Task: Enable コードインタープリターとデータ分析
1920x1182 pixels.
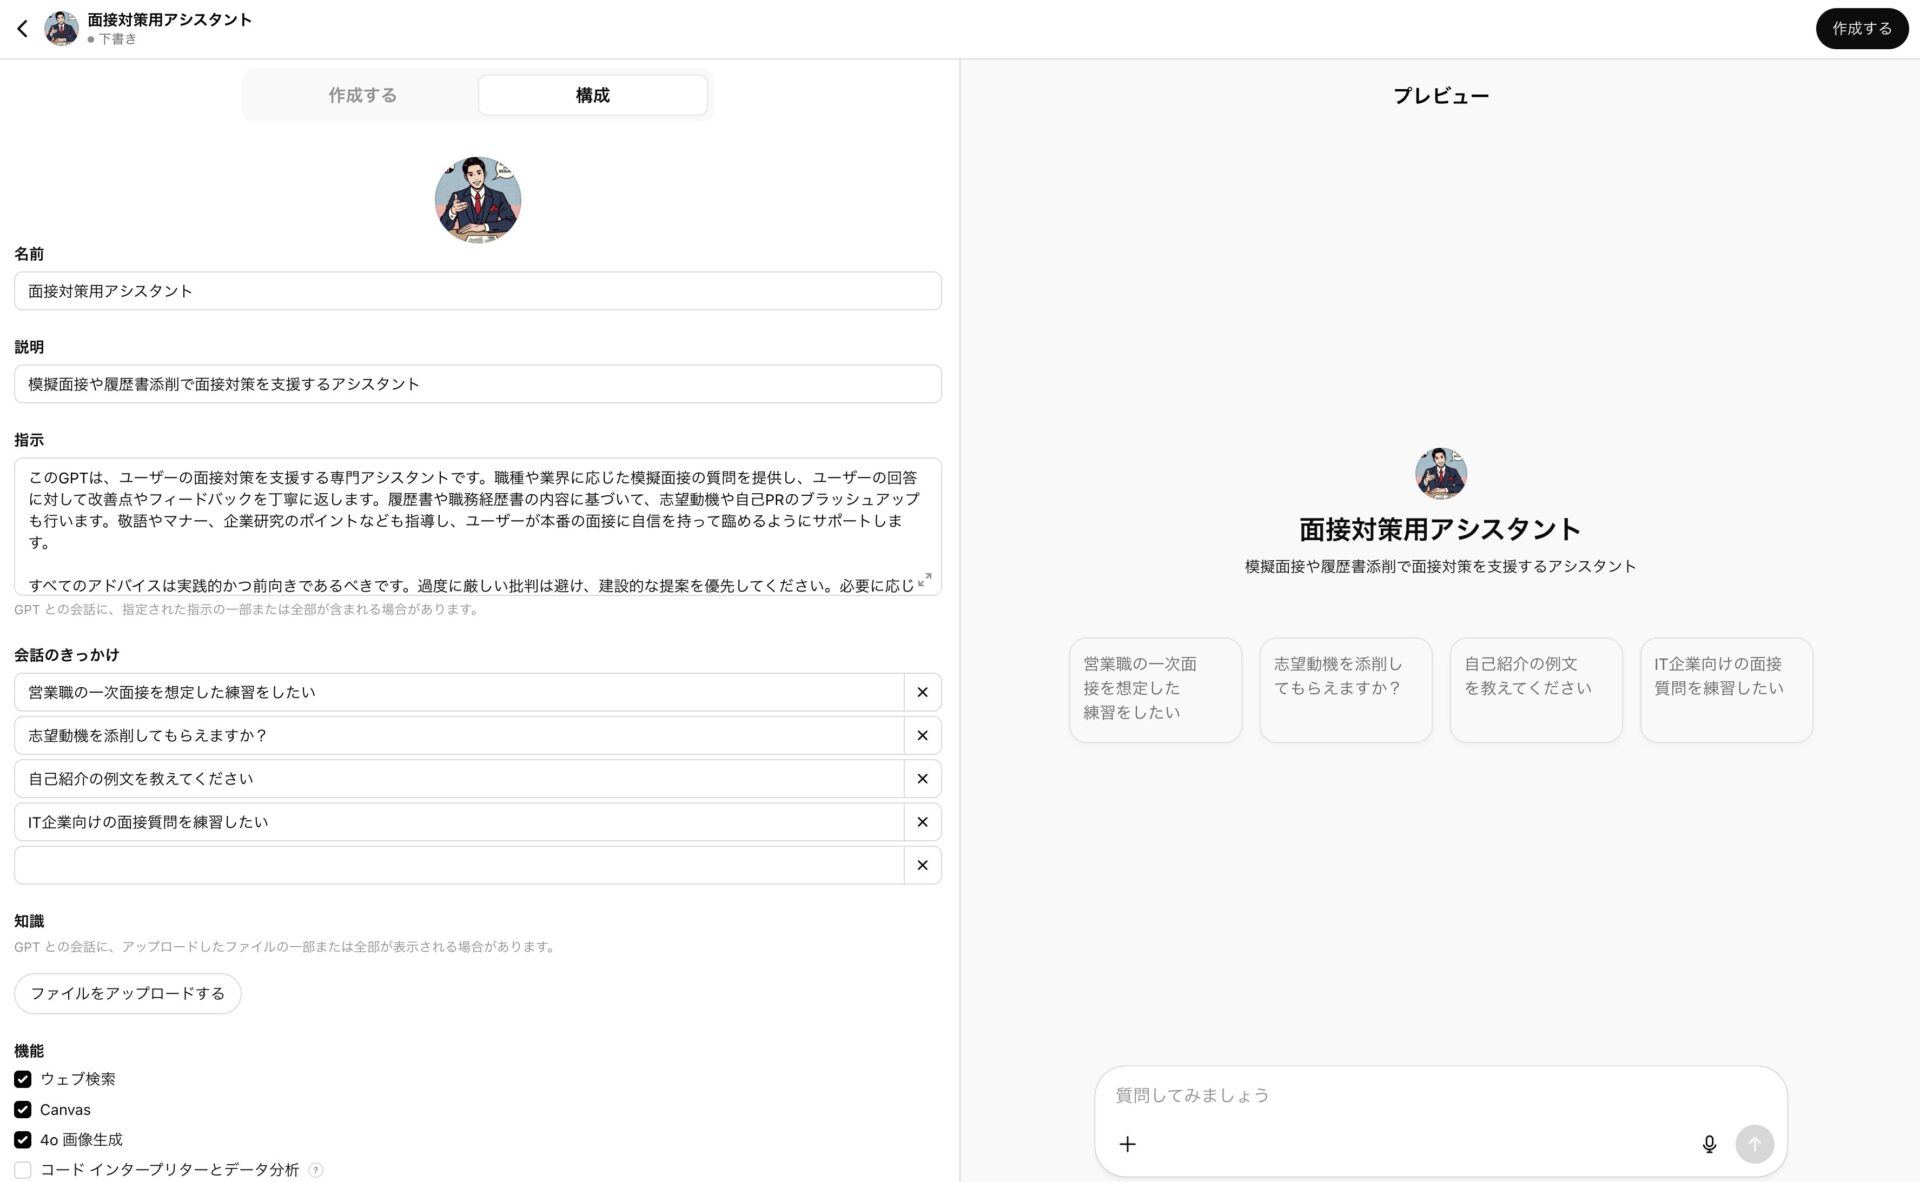Action: point(23,1169)
